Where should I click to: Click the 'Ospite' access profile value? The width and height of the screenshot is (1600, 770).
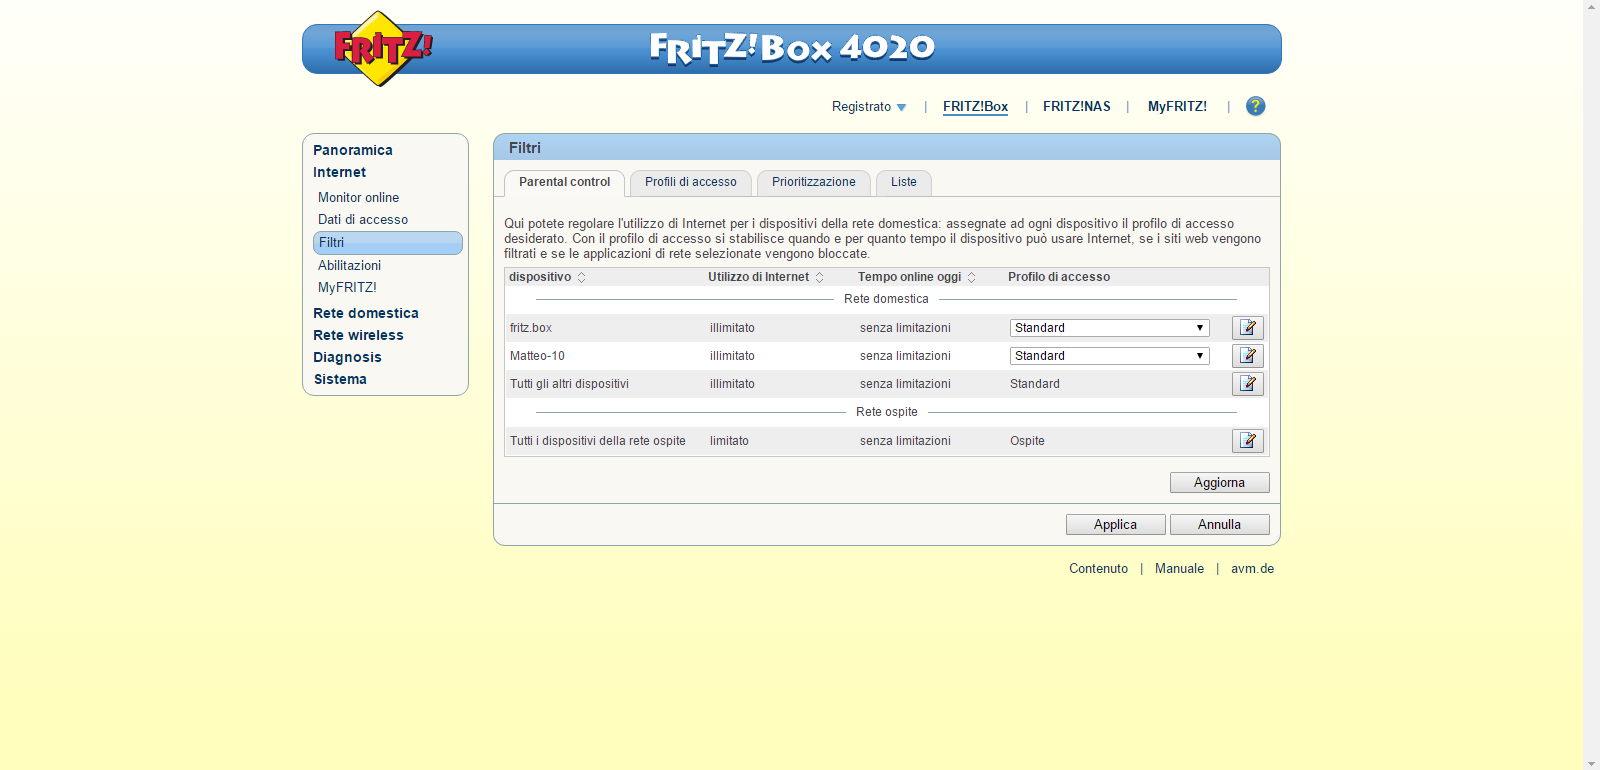tap(1027, 441)
